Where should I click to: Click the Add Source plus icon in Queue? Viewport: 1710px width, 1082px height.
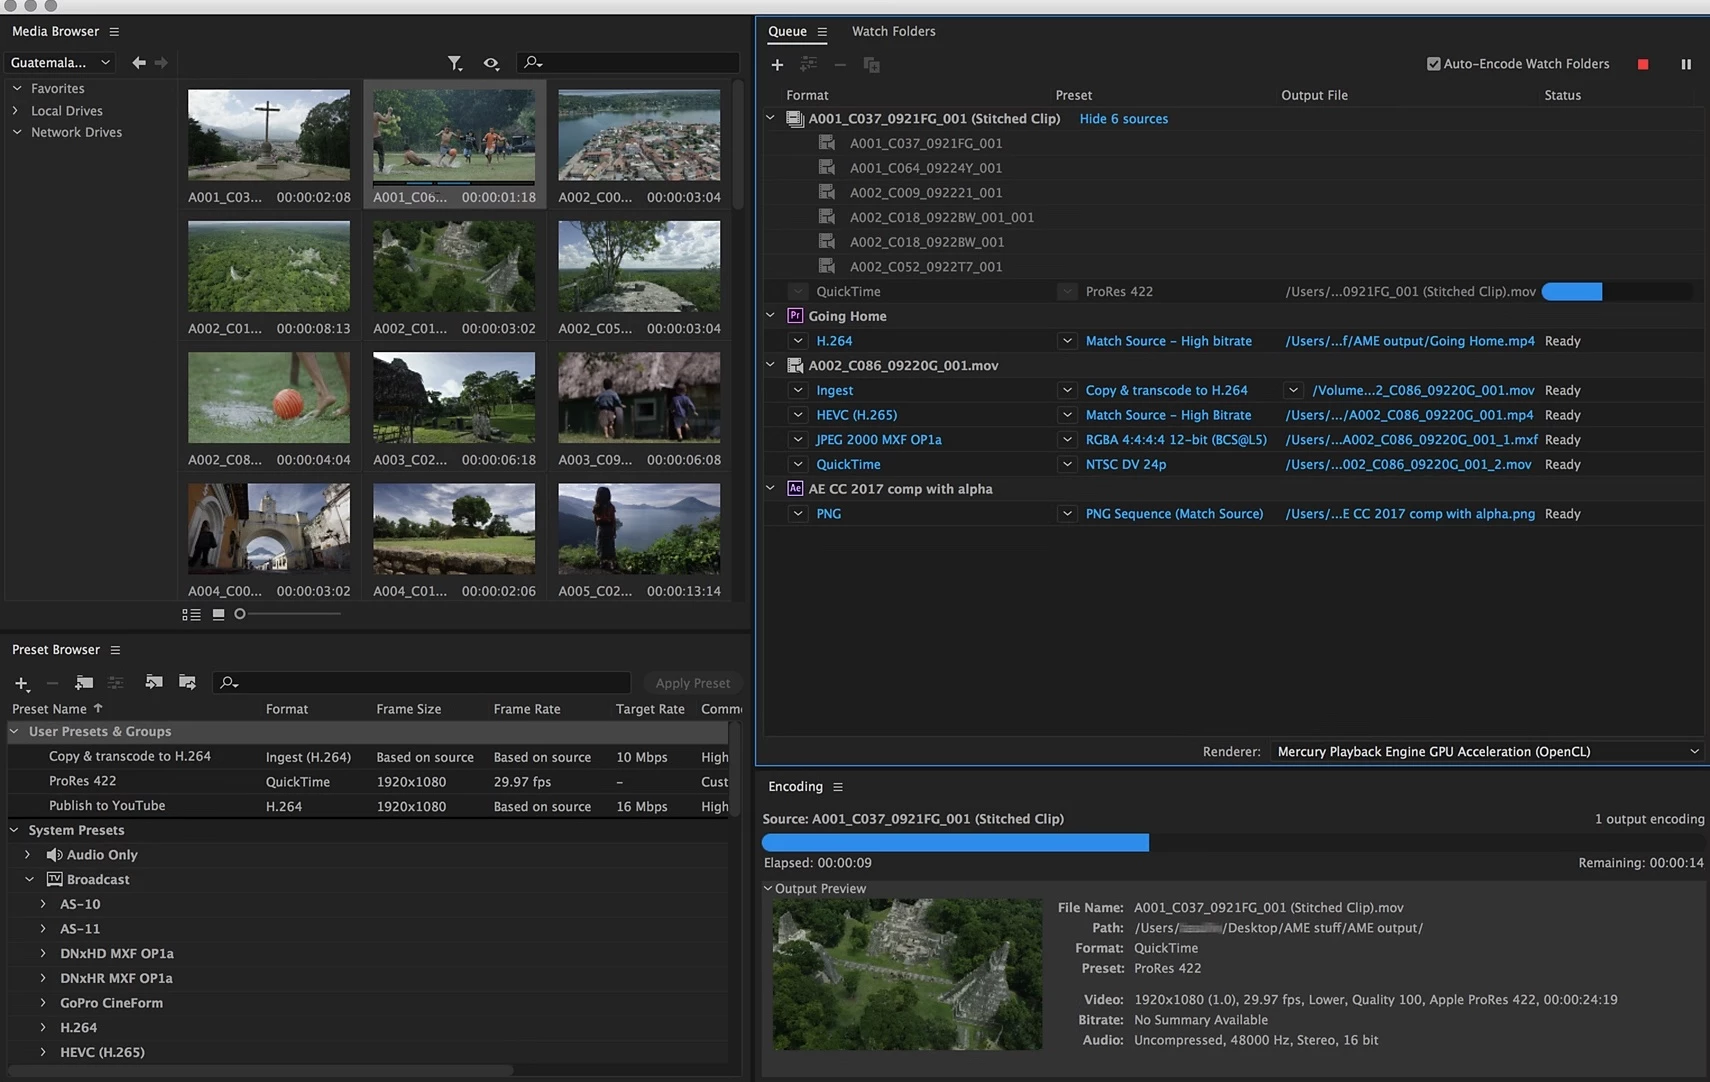[777, 65]
